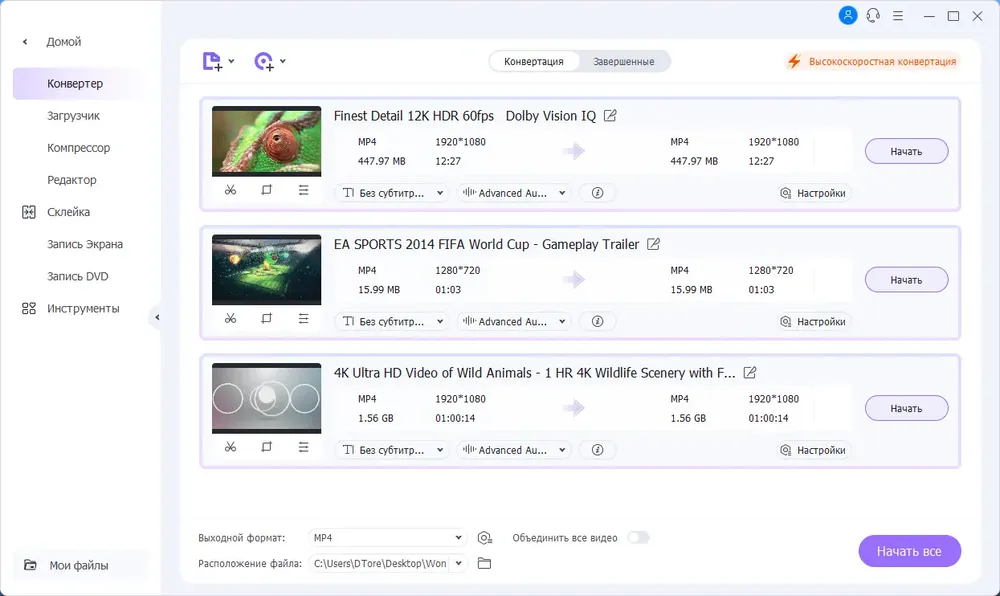Click the add files icon
Viewport: 1000px width, 596px height.
(x=212, y=61)
